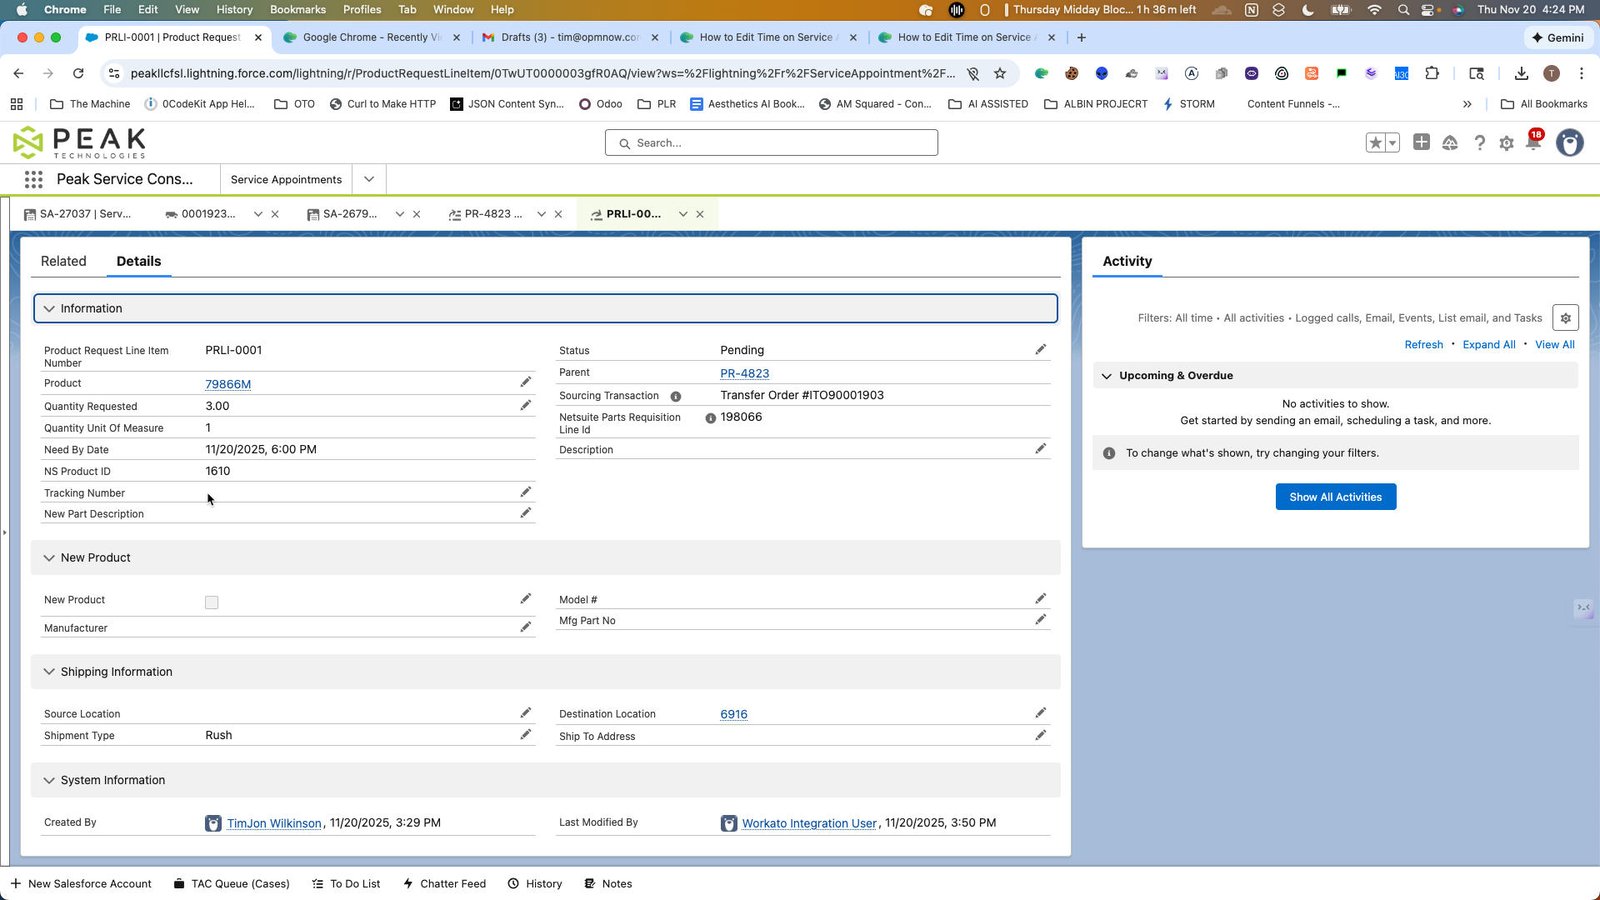1600x900 pixels.
Task: Bookmark page with Chrome star icon
Action: coord(999,73)
